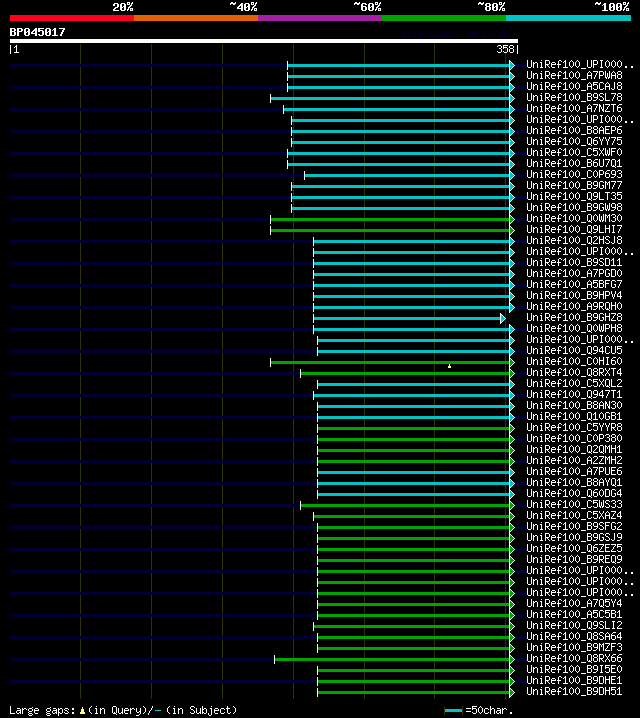640x718 pixels.
Task: Click the red 20% identity legend segment
Action: click(x=72, y=18)
